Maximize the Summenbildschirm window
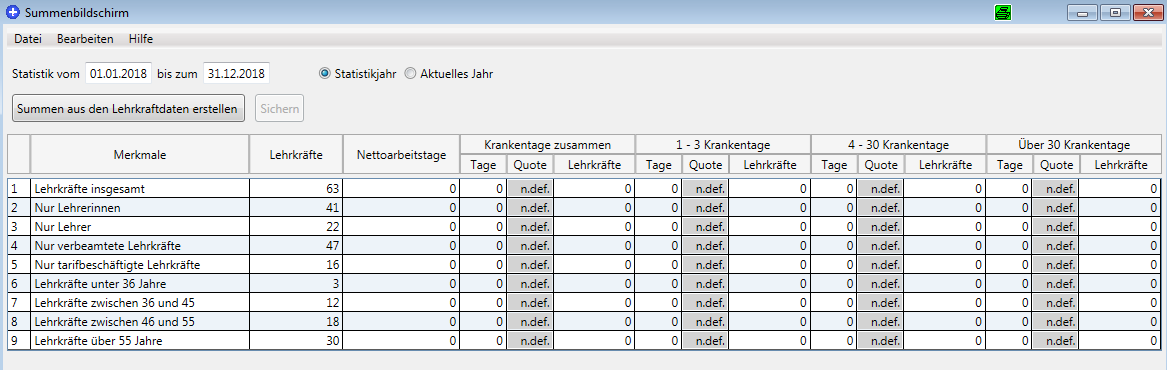 coord(1115,13)
